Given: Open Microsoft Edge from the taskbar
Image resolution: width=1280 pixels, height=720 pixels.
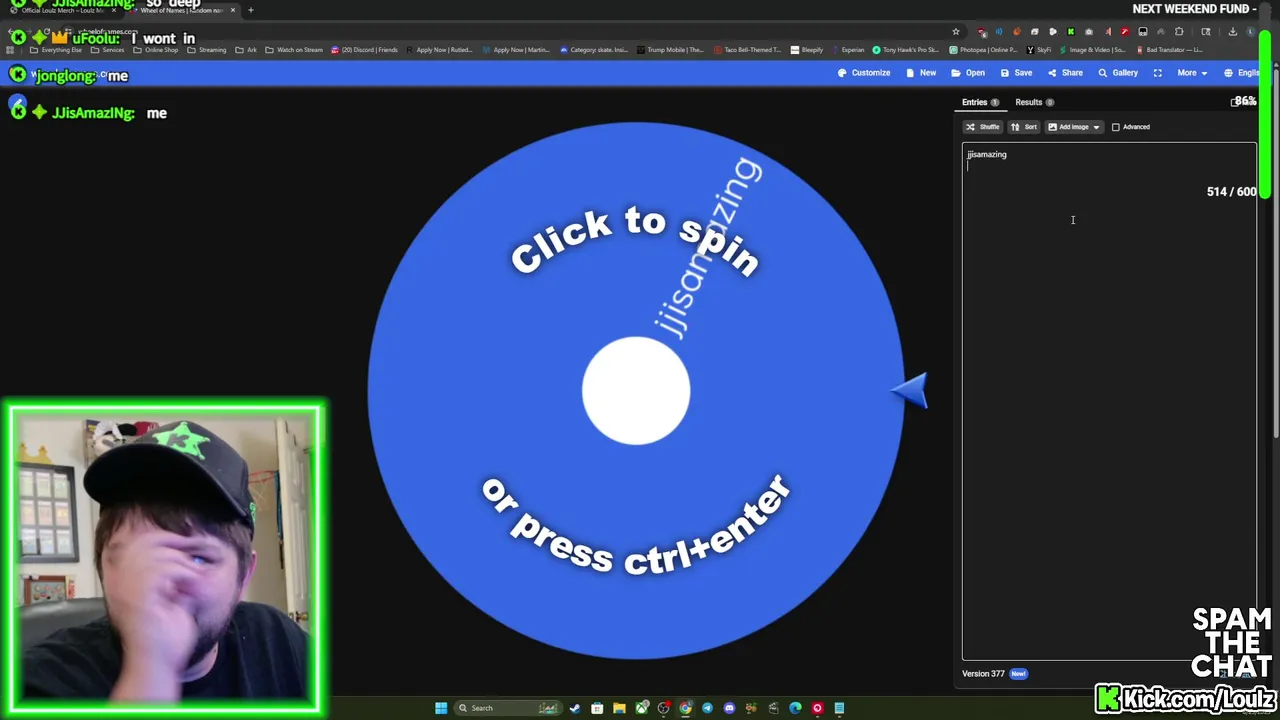Looking at the screenshot, I should (795, 708).
